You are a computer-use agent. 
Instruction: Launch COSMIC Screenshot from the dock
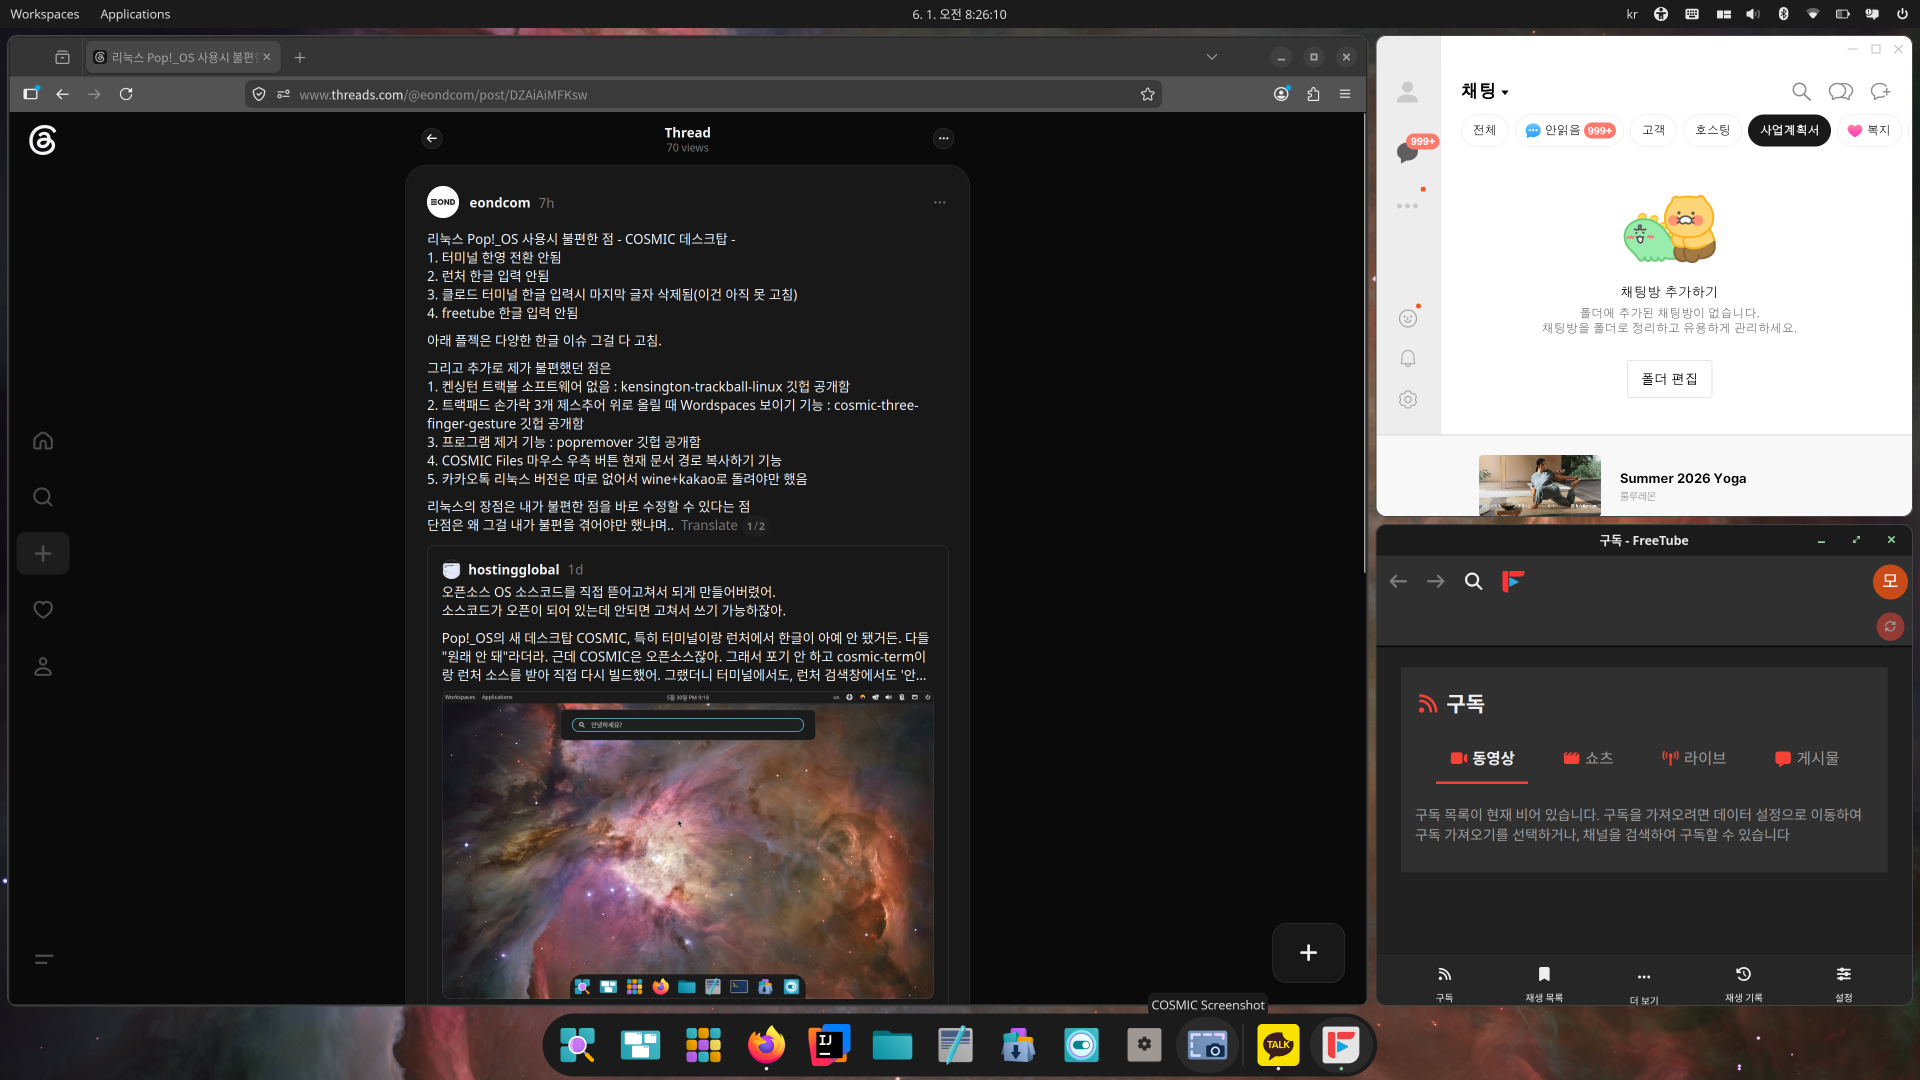click(x=1207, y=1046)
